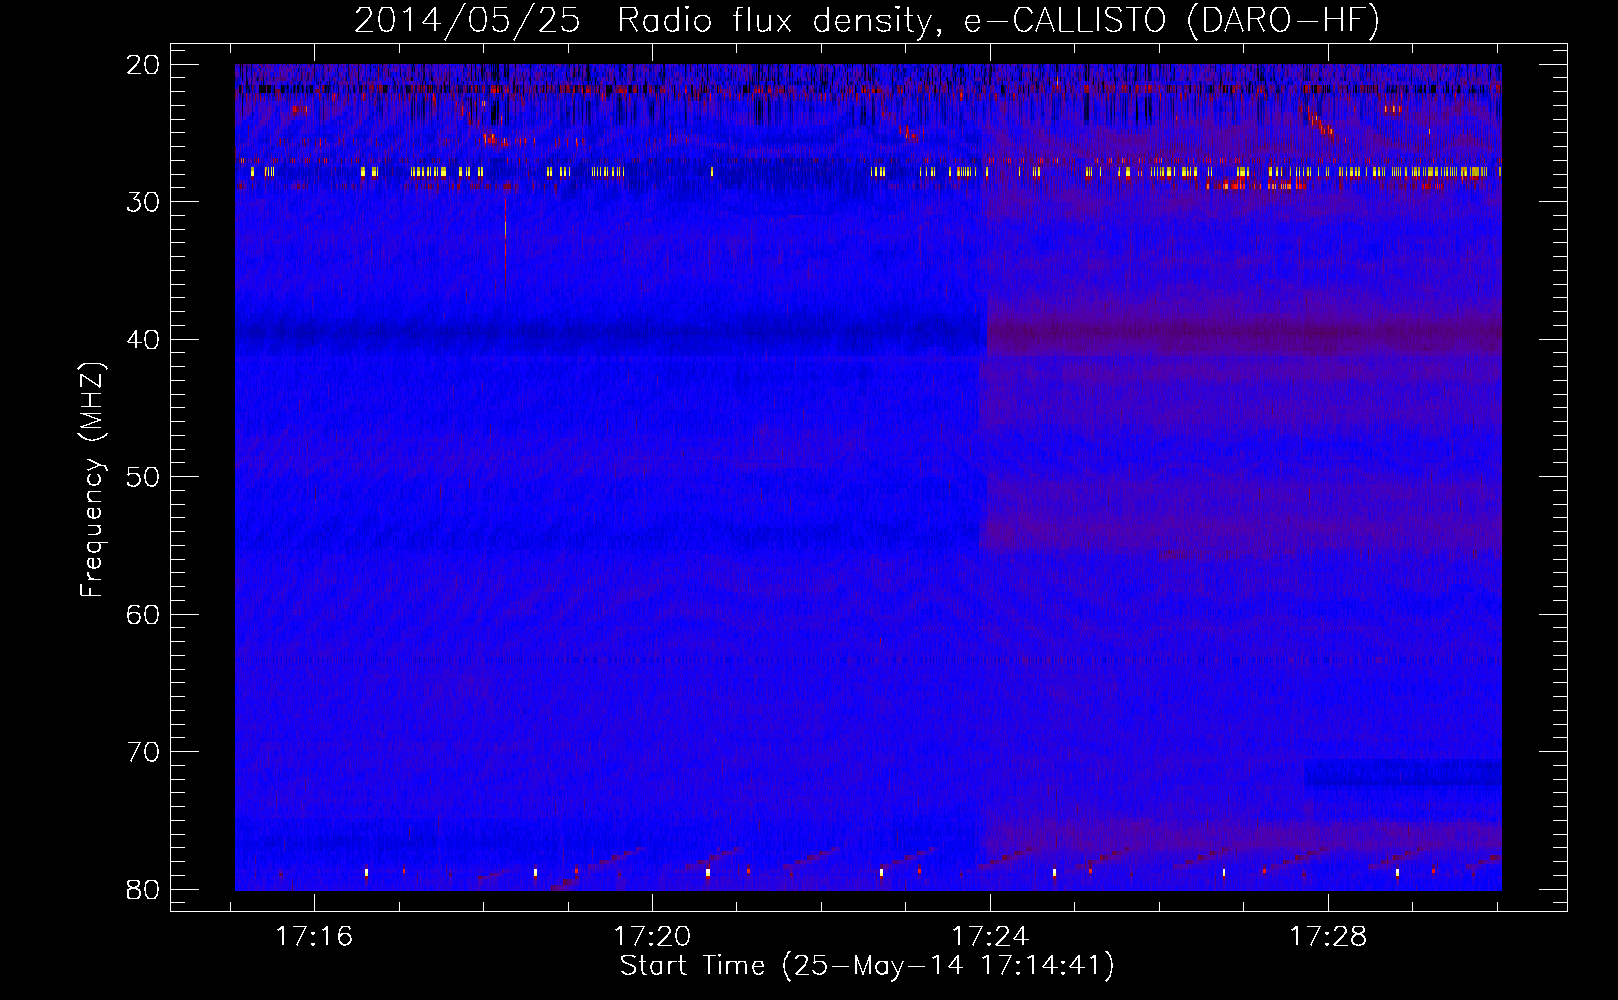This screenshot has width=1618, height=1000.
Task: Click the 17:24 time tick label
Action: [x=991, y=937]
